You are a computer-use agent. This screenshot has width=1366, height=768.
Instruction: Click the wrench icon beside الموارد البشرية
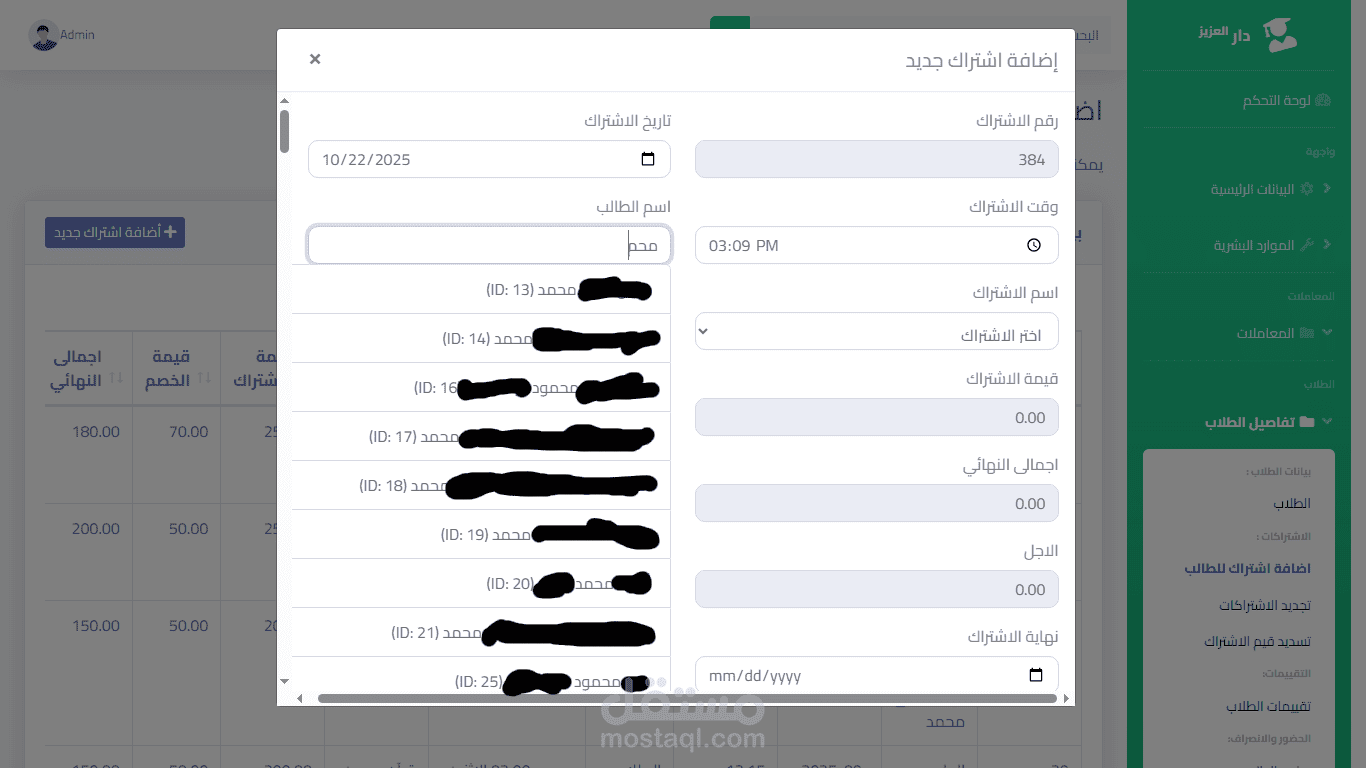(1306, 245)
